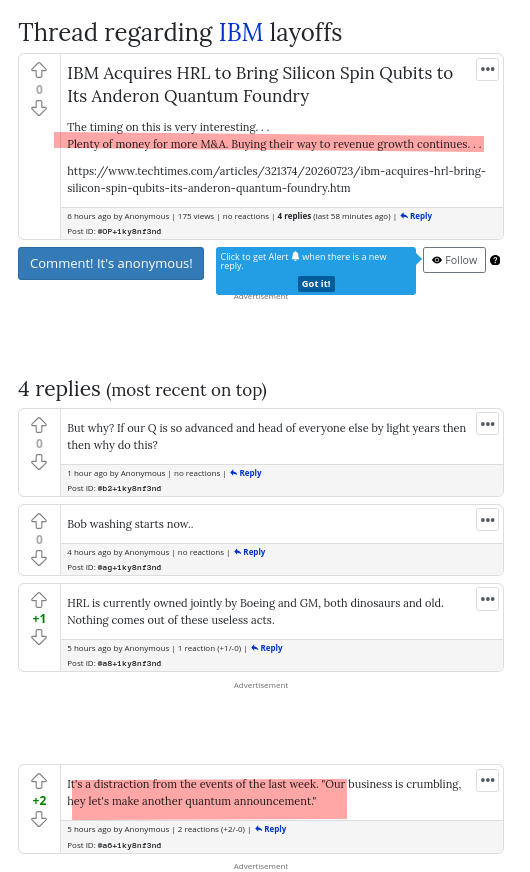Viewport: 530px width, 872px height.
Task: Reply to the 'Bob washing starts now' comment
Action: 250,552
